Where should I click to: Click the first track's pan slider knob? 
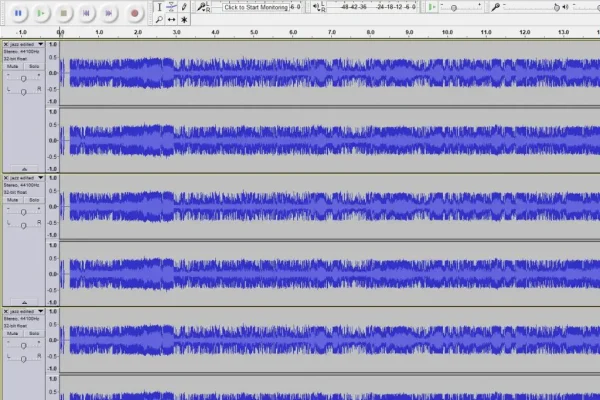tap(23, 92)
